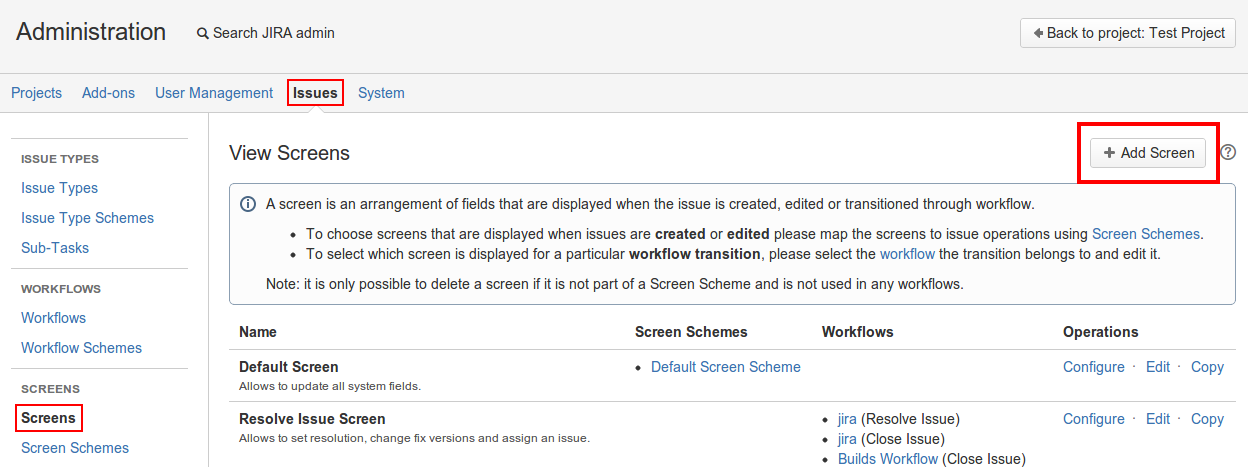Configure the Default Screen

click(x=1093, y=367)
